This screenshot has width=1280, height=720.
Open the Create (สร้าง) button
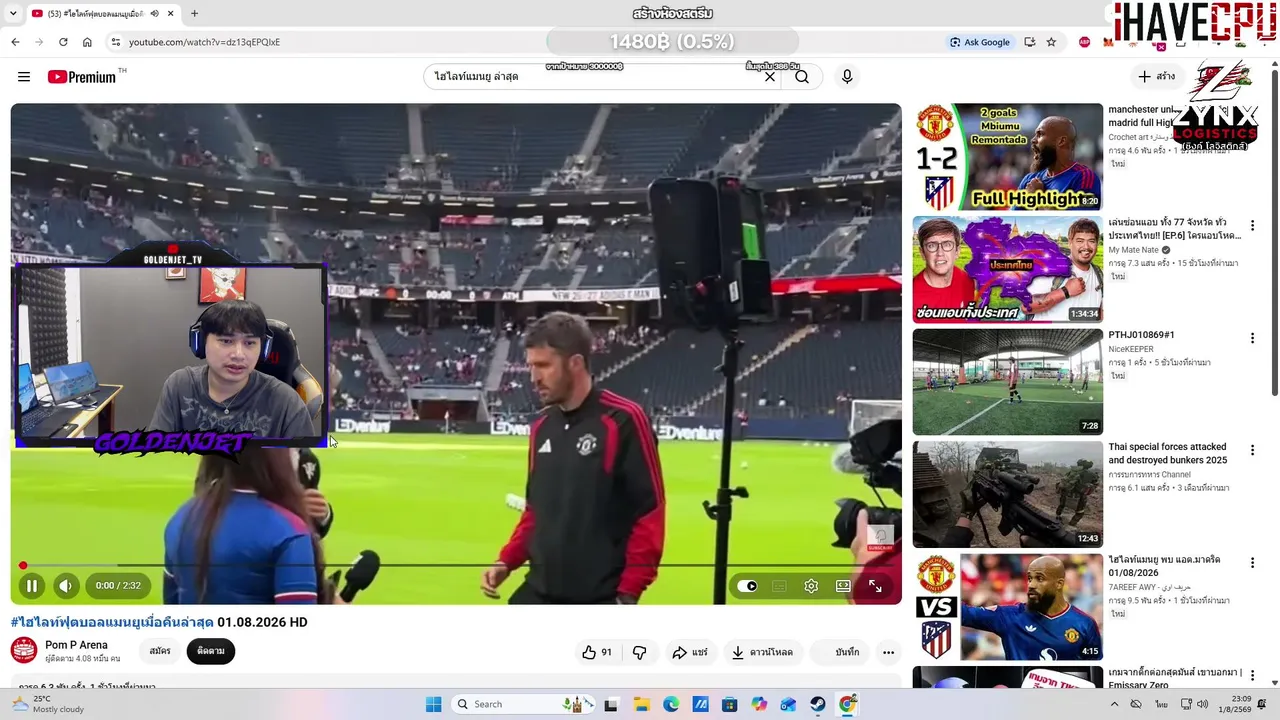[1158, 76]
